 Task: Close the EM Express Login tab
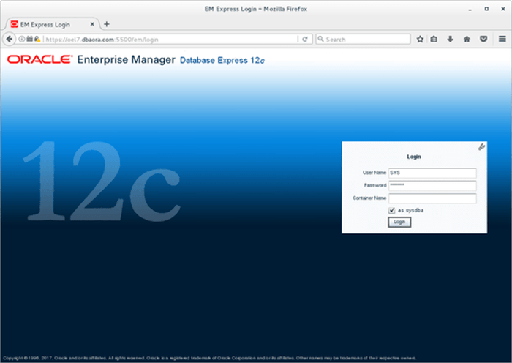92,24
